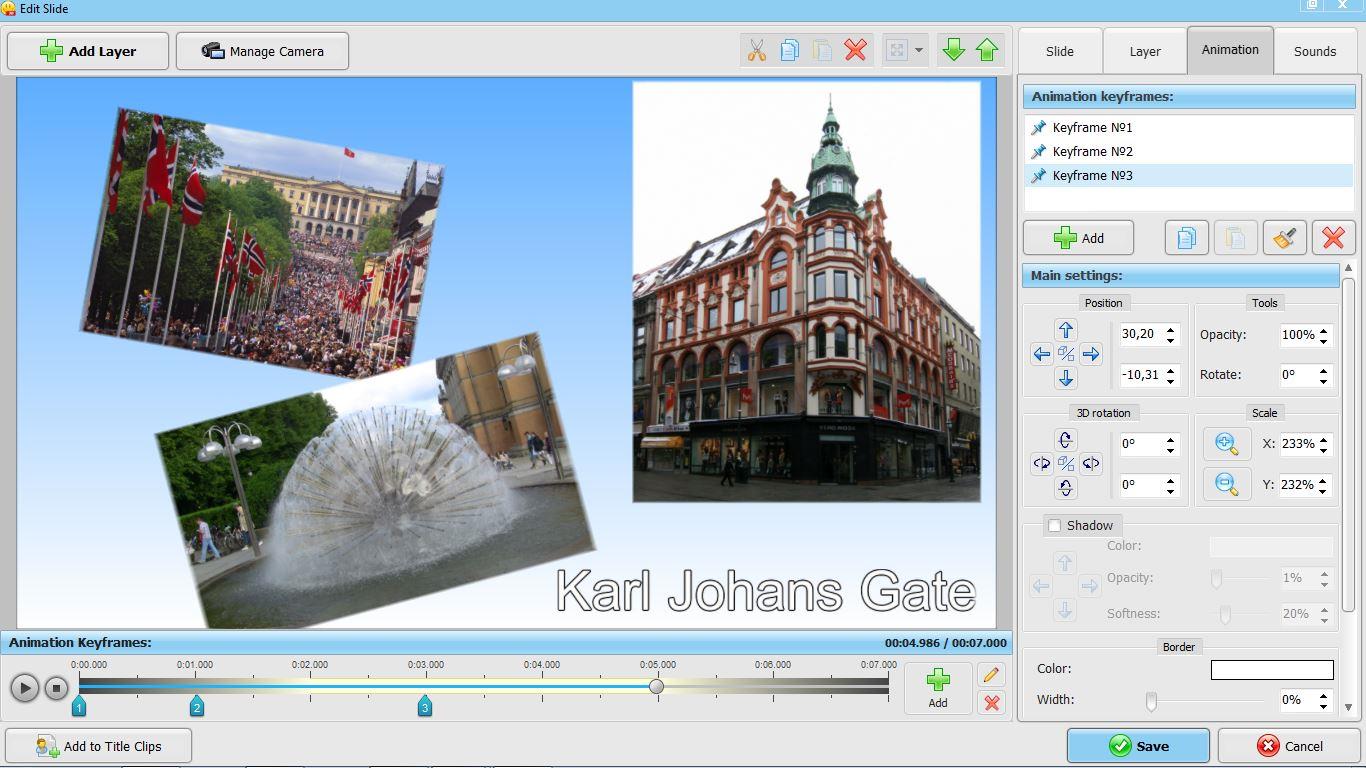This screenshot has width=1366, height=768.
Task: Increase first 3D rotation value stepper
Action: [x=1171, y=439]
